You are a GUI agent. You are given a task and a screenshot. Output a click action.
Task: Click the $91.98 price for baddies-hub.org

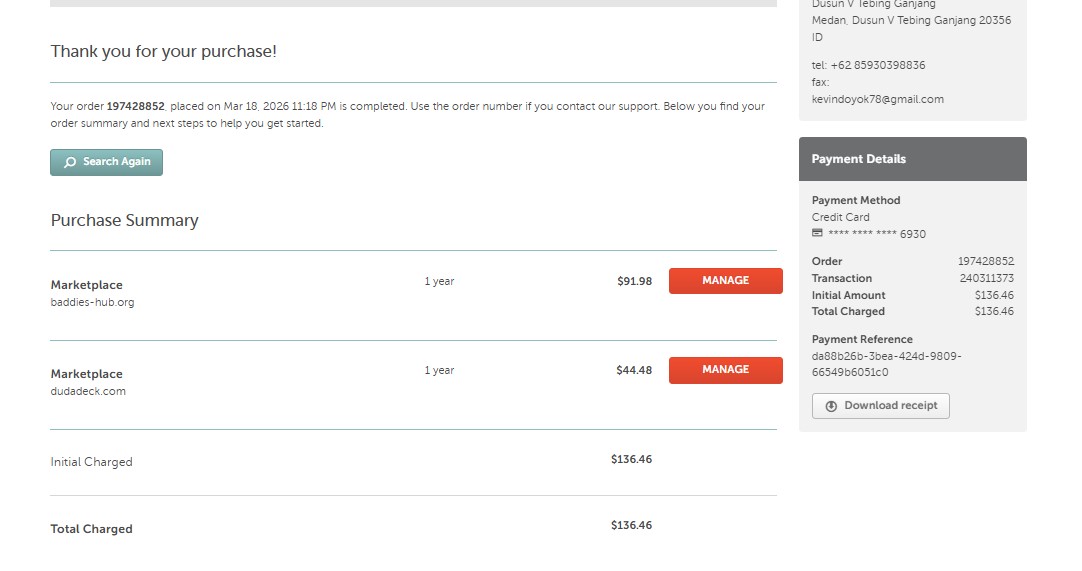(x=634, y=281)
